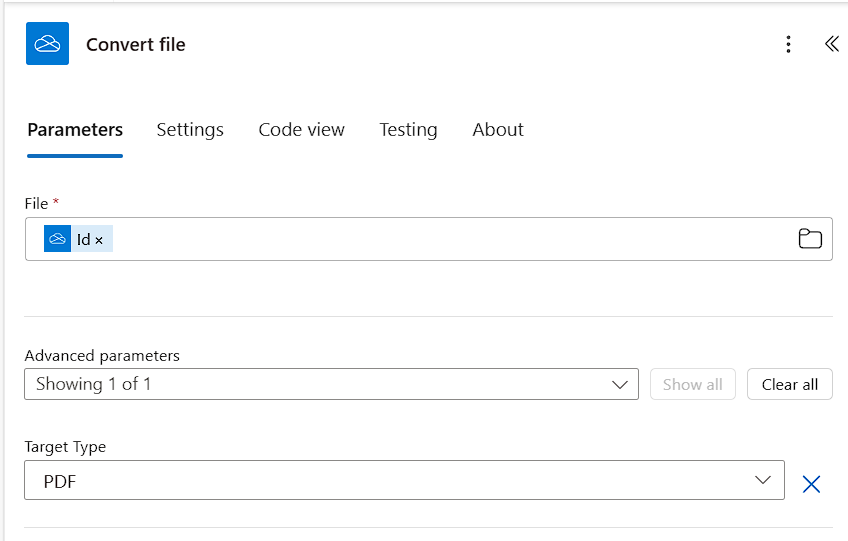The width and height of the screenshot is (848, 541).
Task: Expand the Advanced parameters dropdown
Action: coord(331,384)
